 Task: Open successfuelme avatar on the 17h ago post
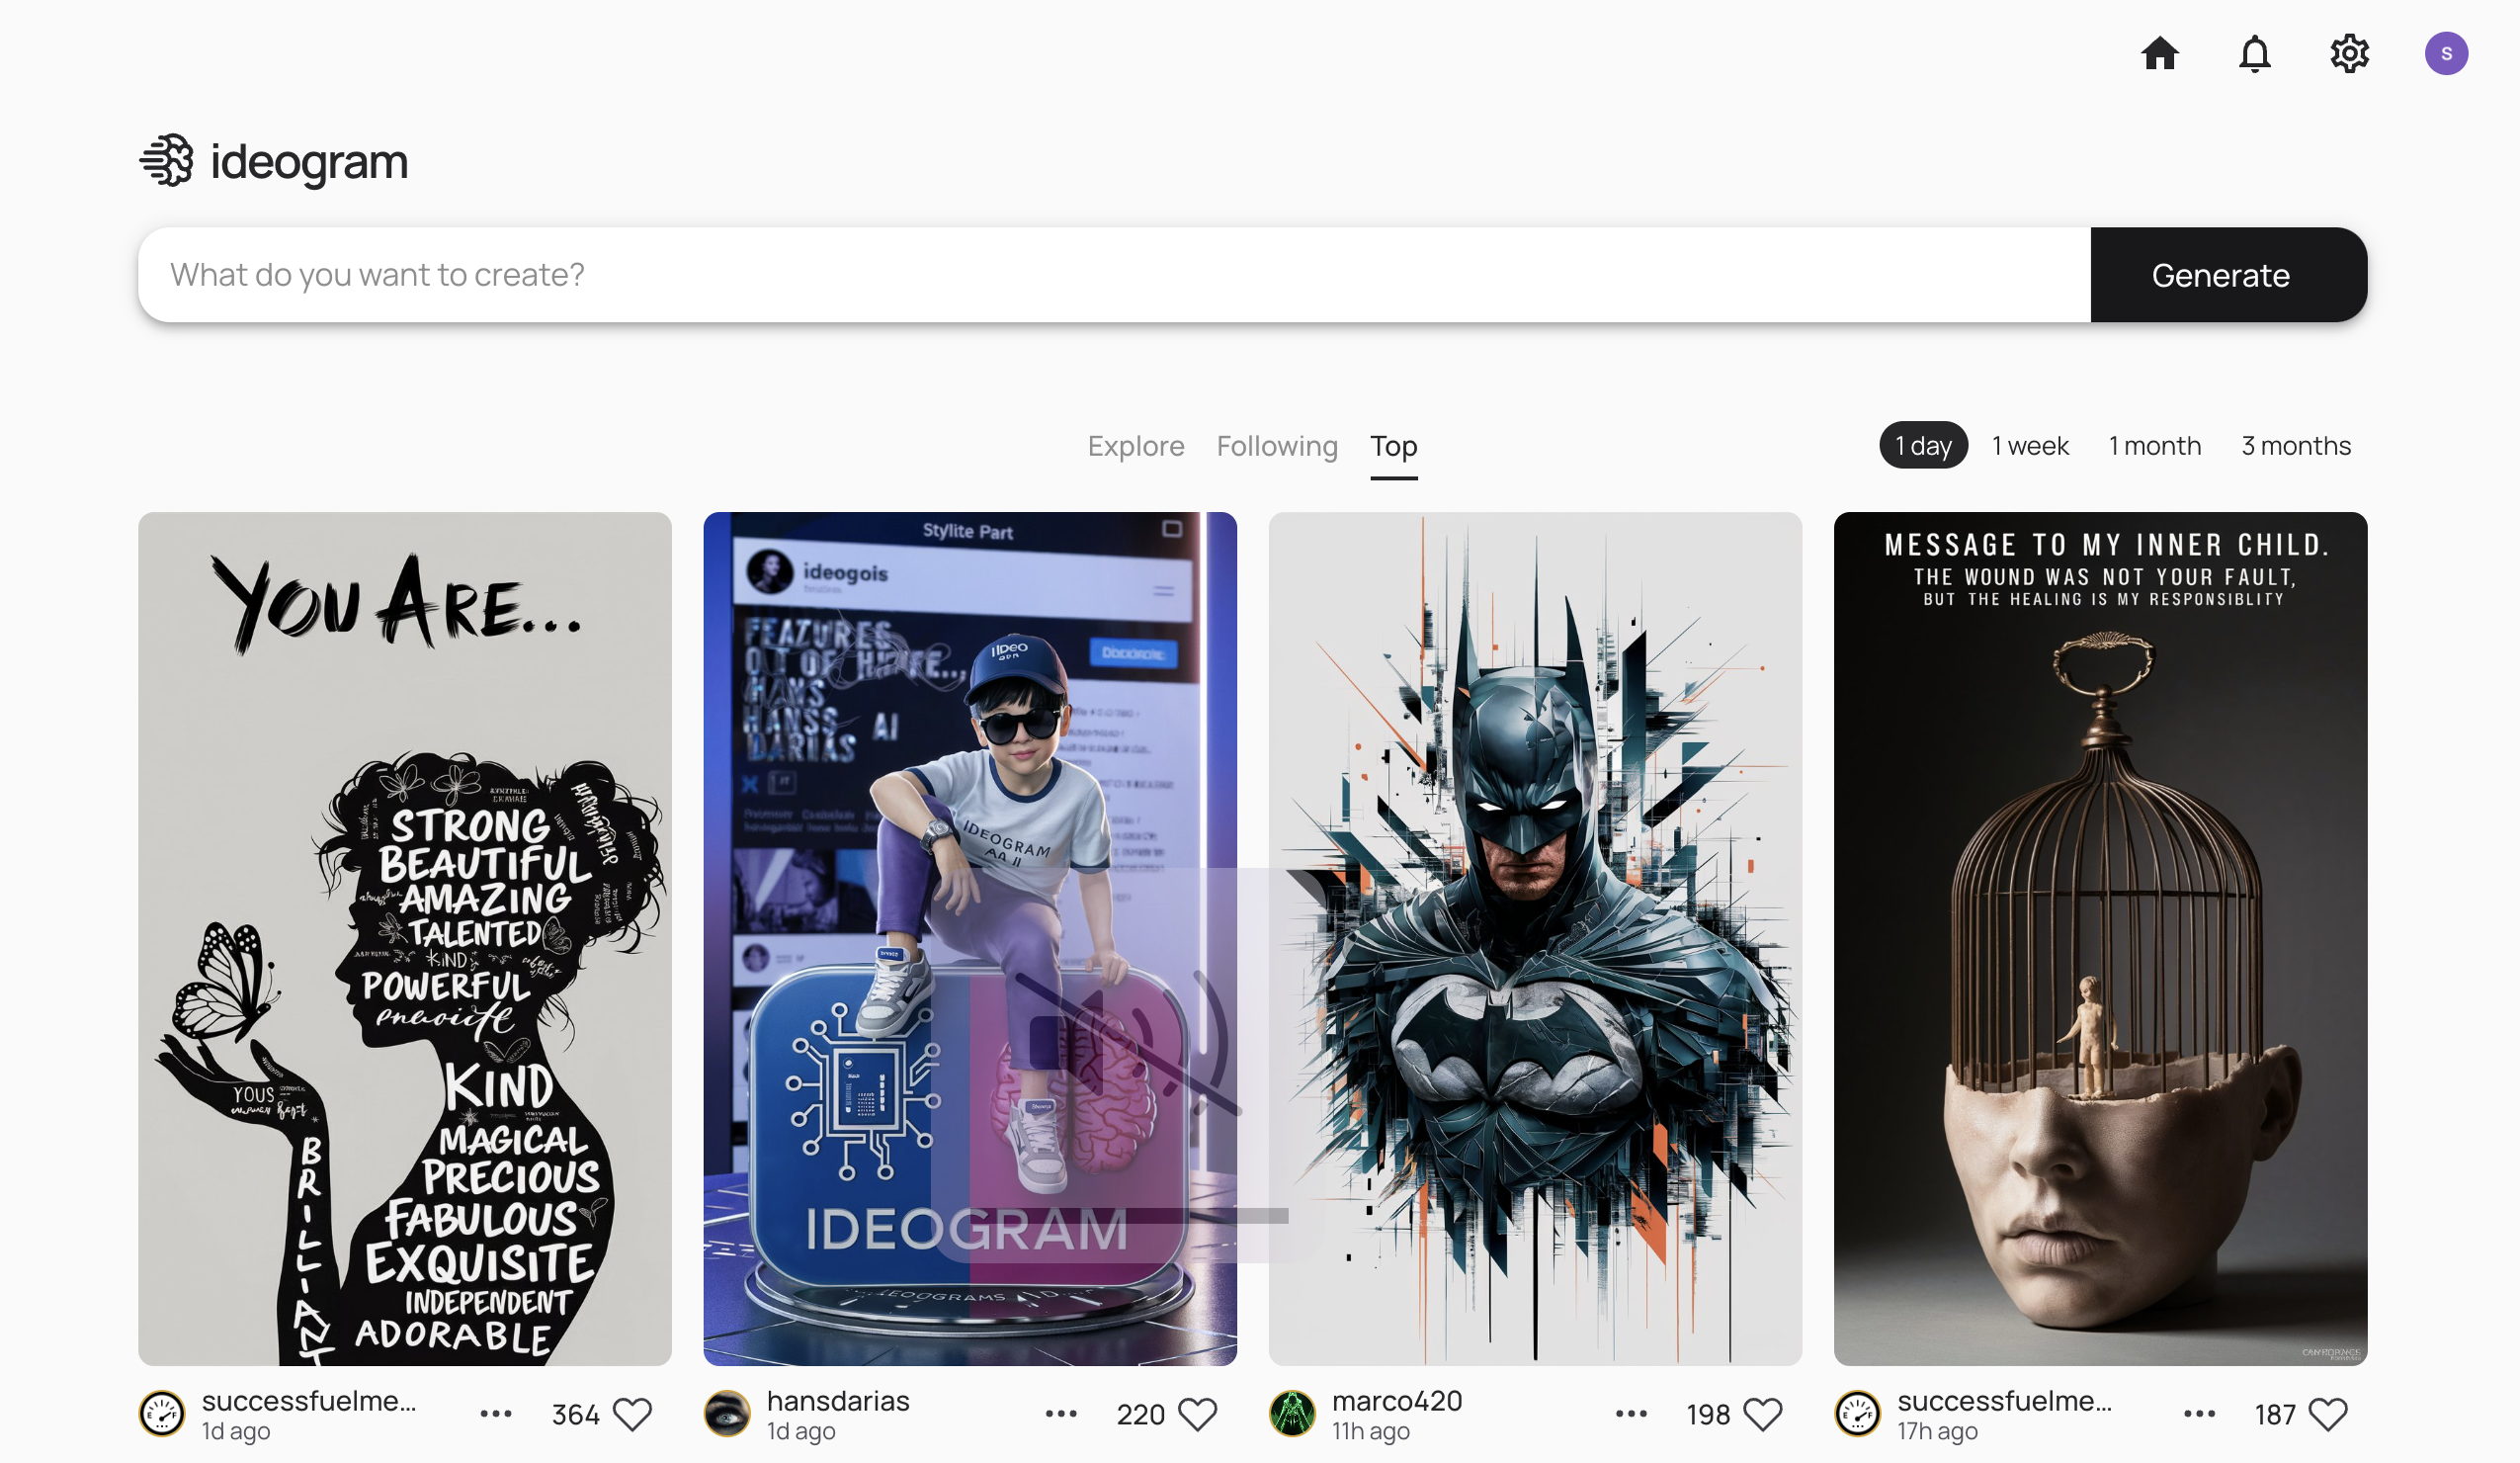pyautogui.click(x=1858, y=1414)
